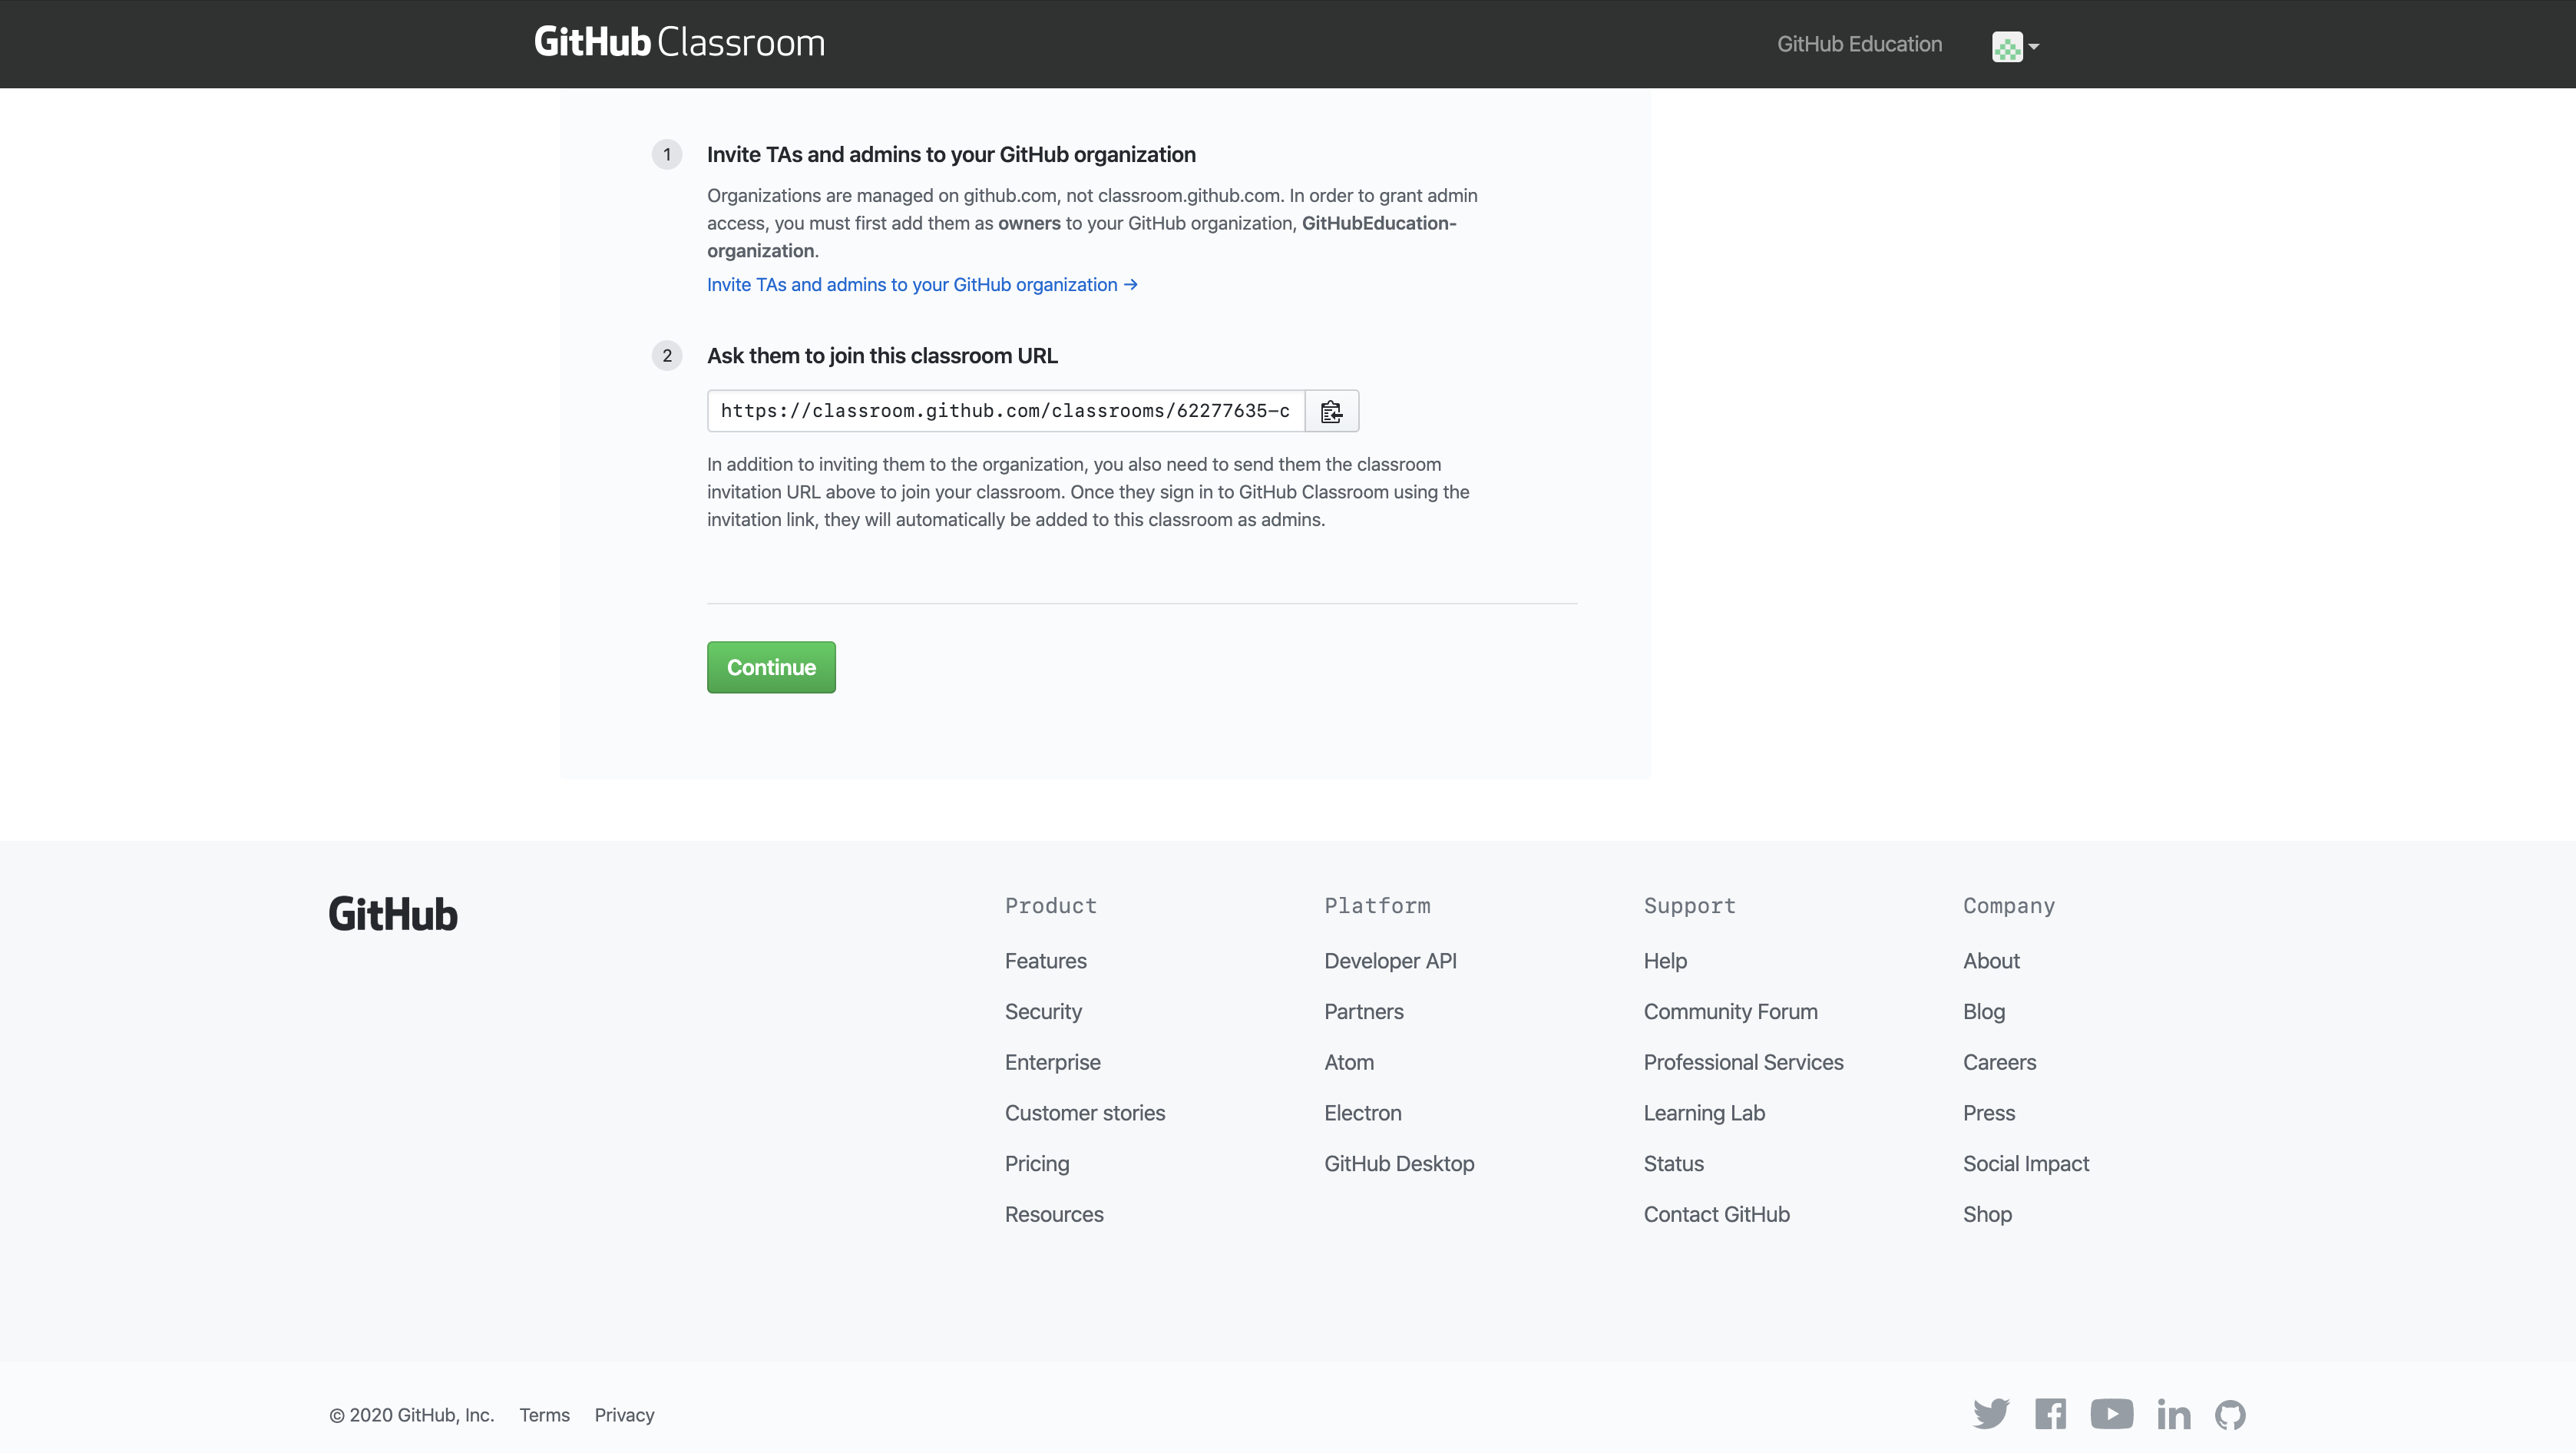Click the GitHub logo in the footer
2576x1453 pixels.
coord(392,912)
